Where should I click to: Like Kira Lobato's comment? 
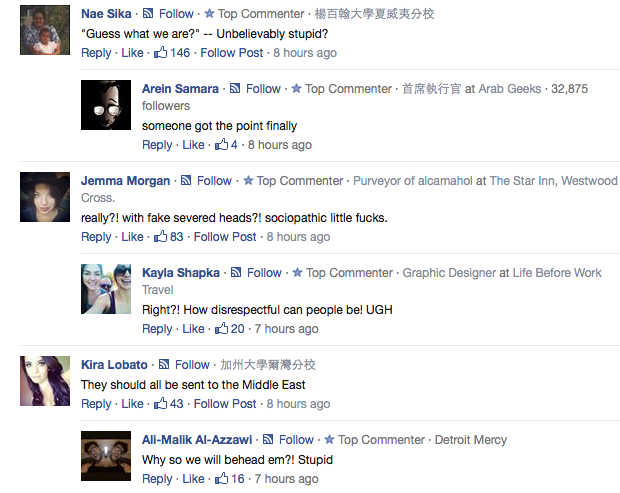click(132, 404)
